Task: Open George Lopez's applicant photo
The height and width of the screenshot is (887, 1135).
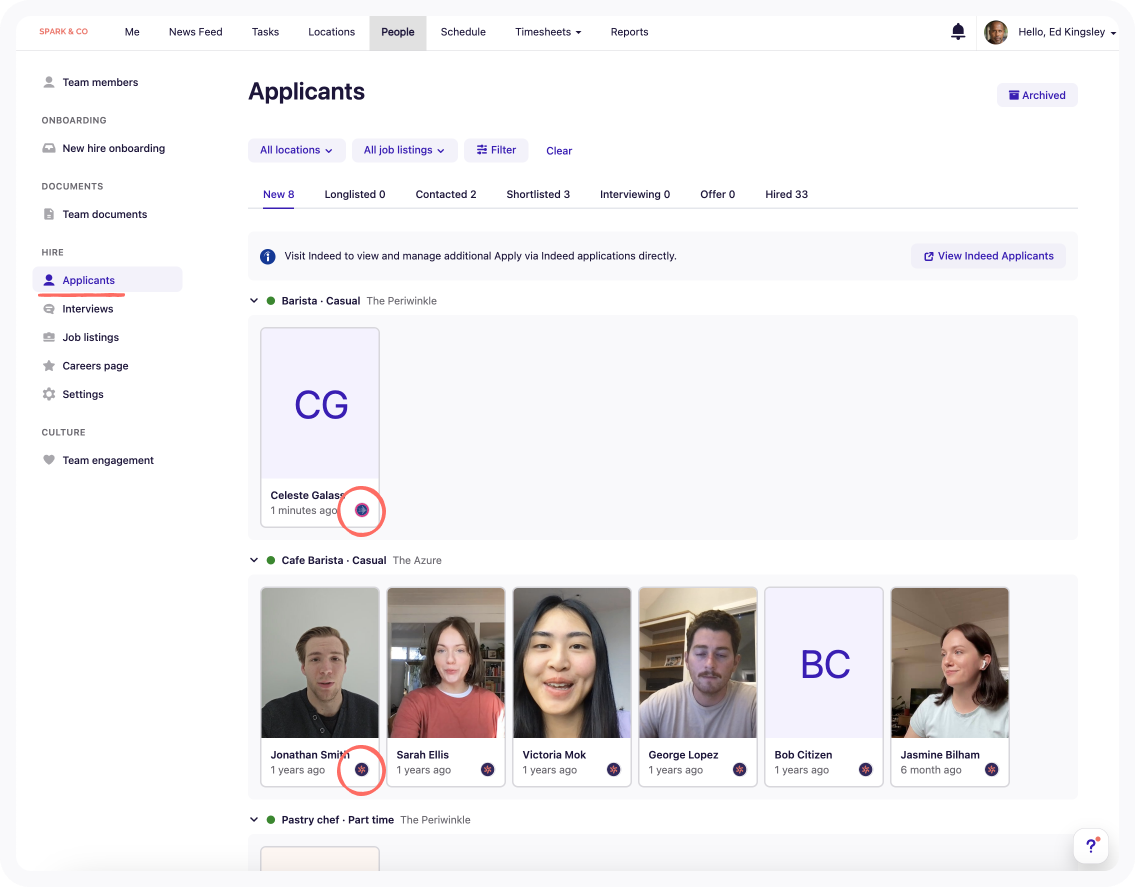Action: click(698, 663)
